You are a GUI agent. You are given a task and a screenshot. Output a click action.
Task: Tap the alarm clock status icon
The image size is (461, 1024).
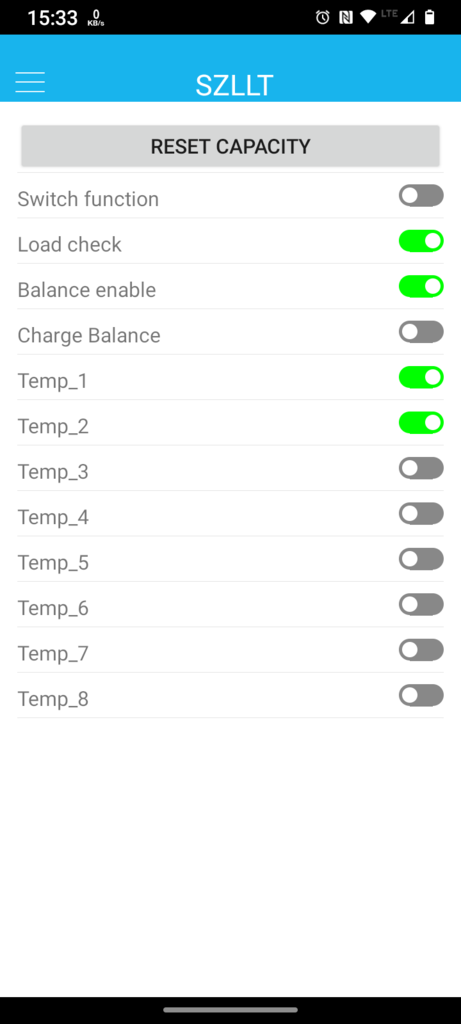[323, 18]
